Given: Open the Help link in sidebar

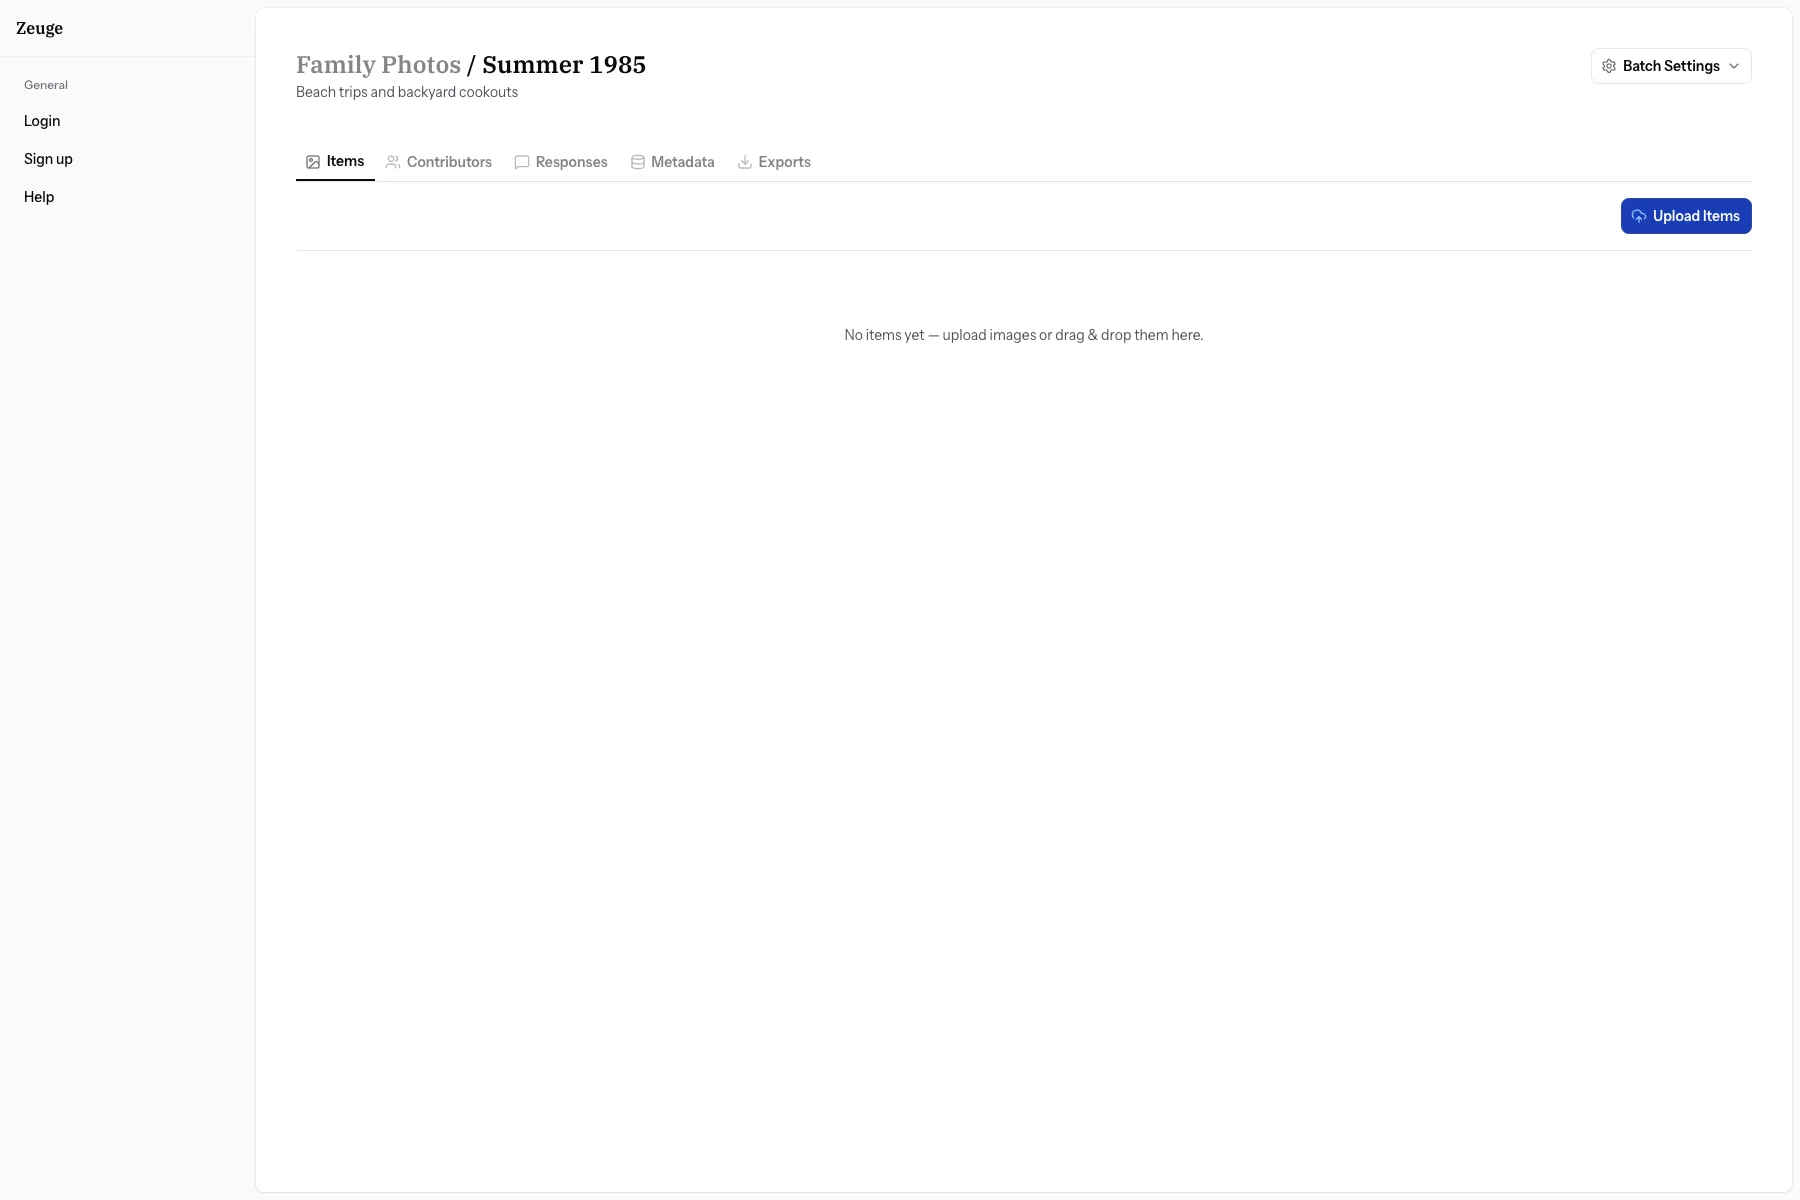Looking at the screenshot, I should pos(39,197).
